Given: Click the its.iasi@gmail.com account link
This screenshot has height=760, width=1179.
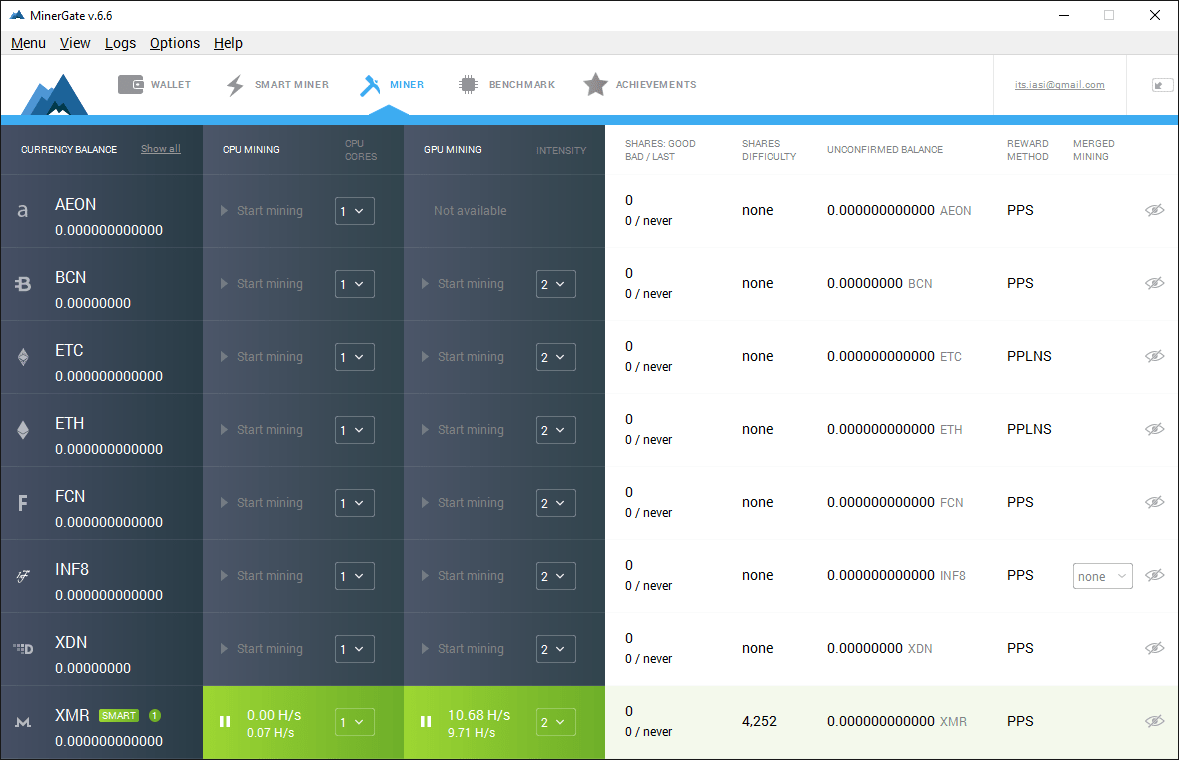Looking at the screenshot, I should [x=1059, y=85].
